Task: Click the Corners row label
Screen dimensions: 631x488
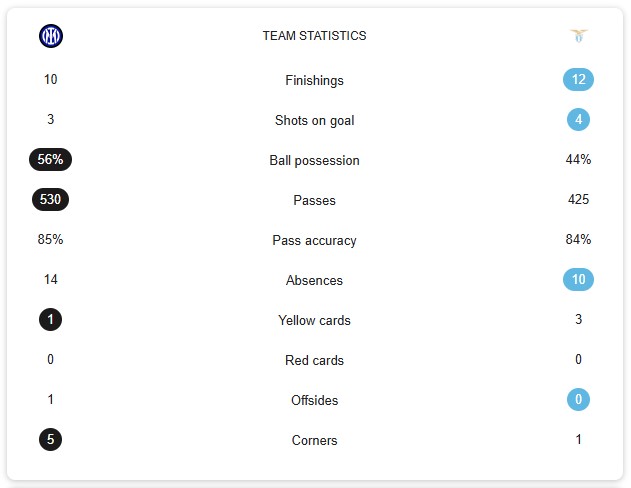Action: [x=314, y=440]
